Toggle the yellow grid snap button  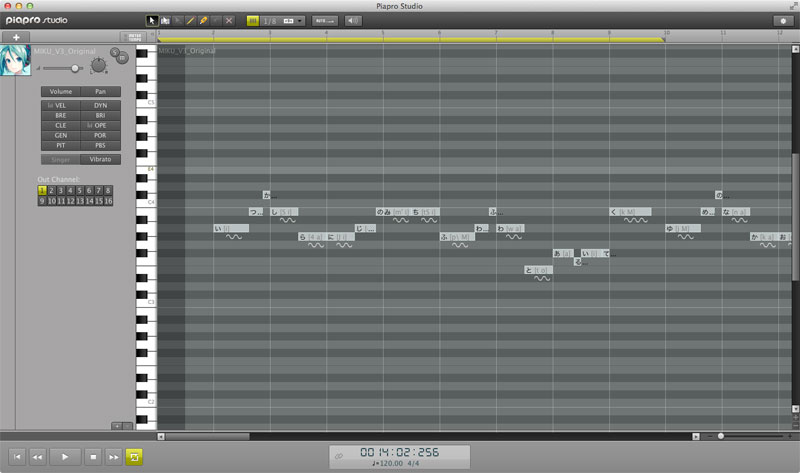coord(253,21)
